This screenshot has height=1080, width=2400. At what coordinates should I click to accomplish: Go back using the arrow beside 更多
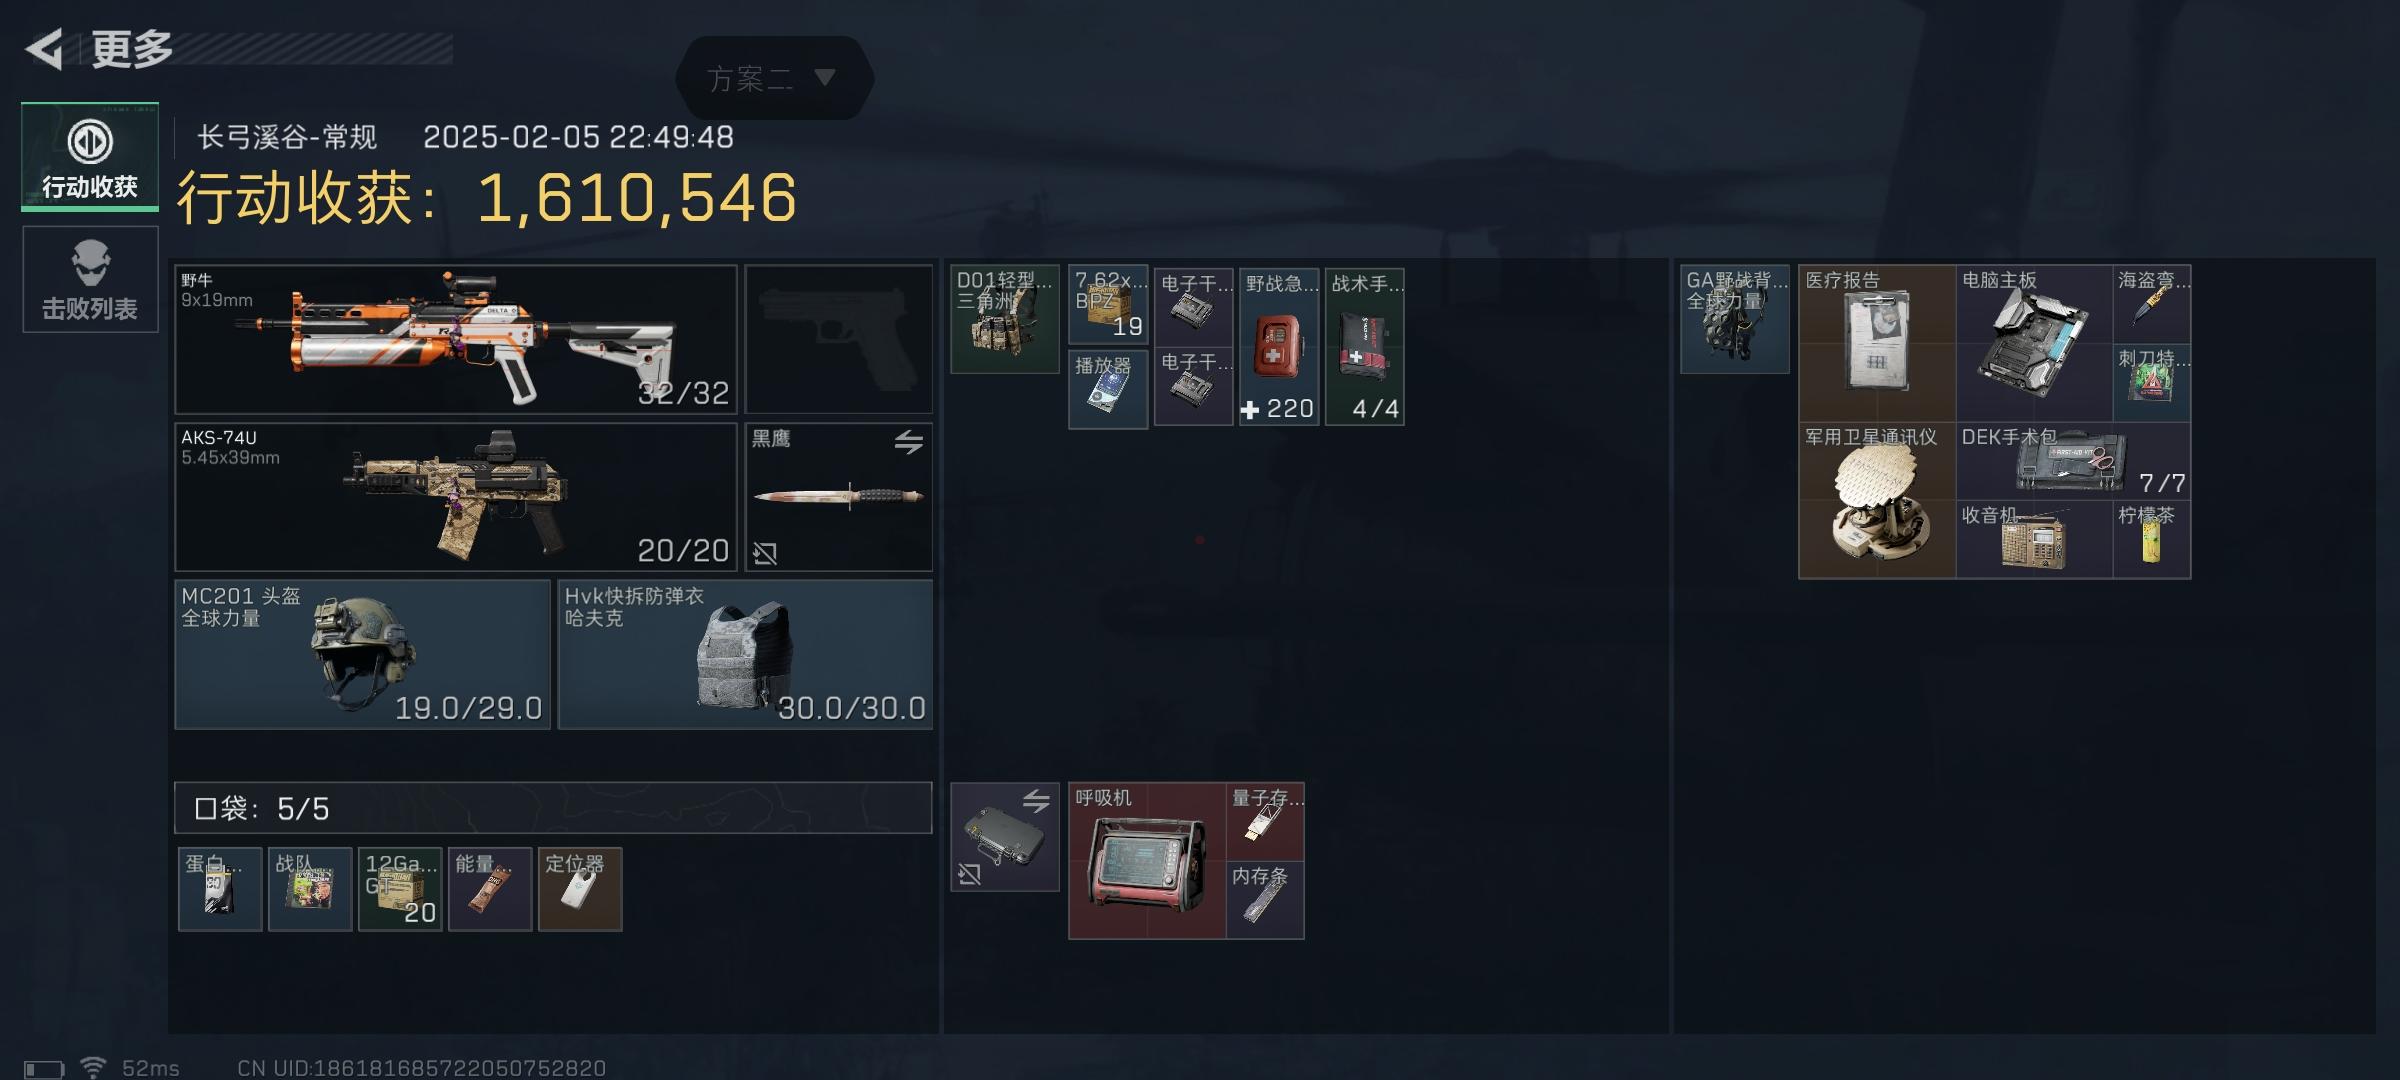(x=44, y=49)
